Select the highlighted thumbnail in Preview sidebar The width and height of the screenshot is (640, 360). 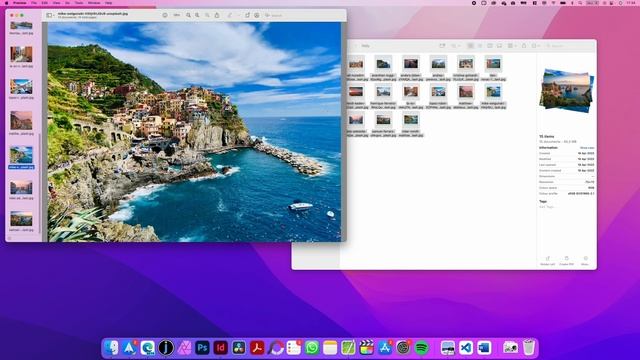[x=21, y=158]
